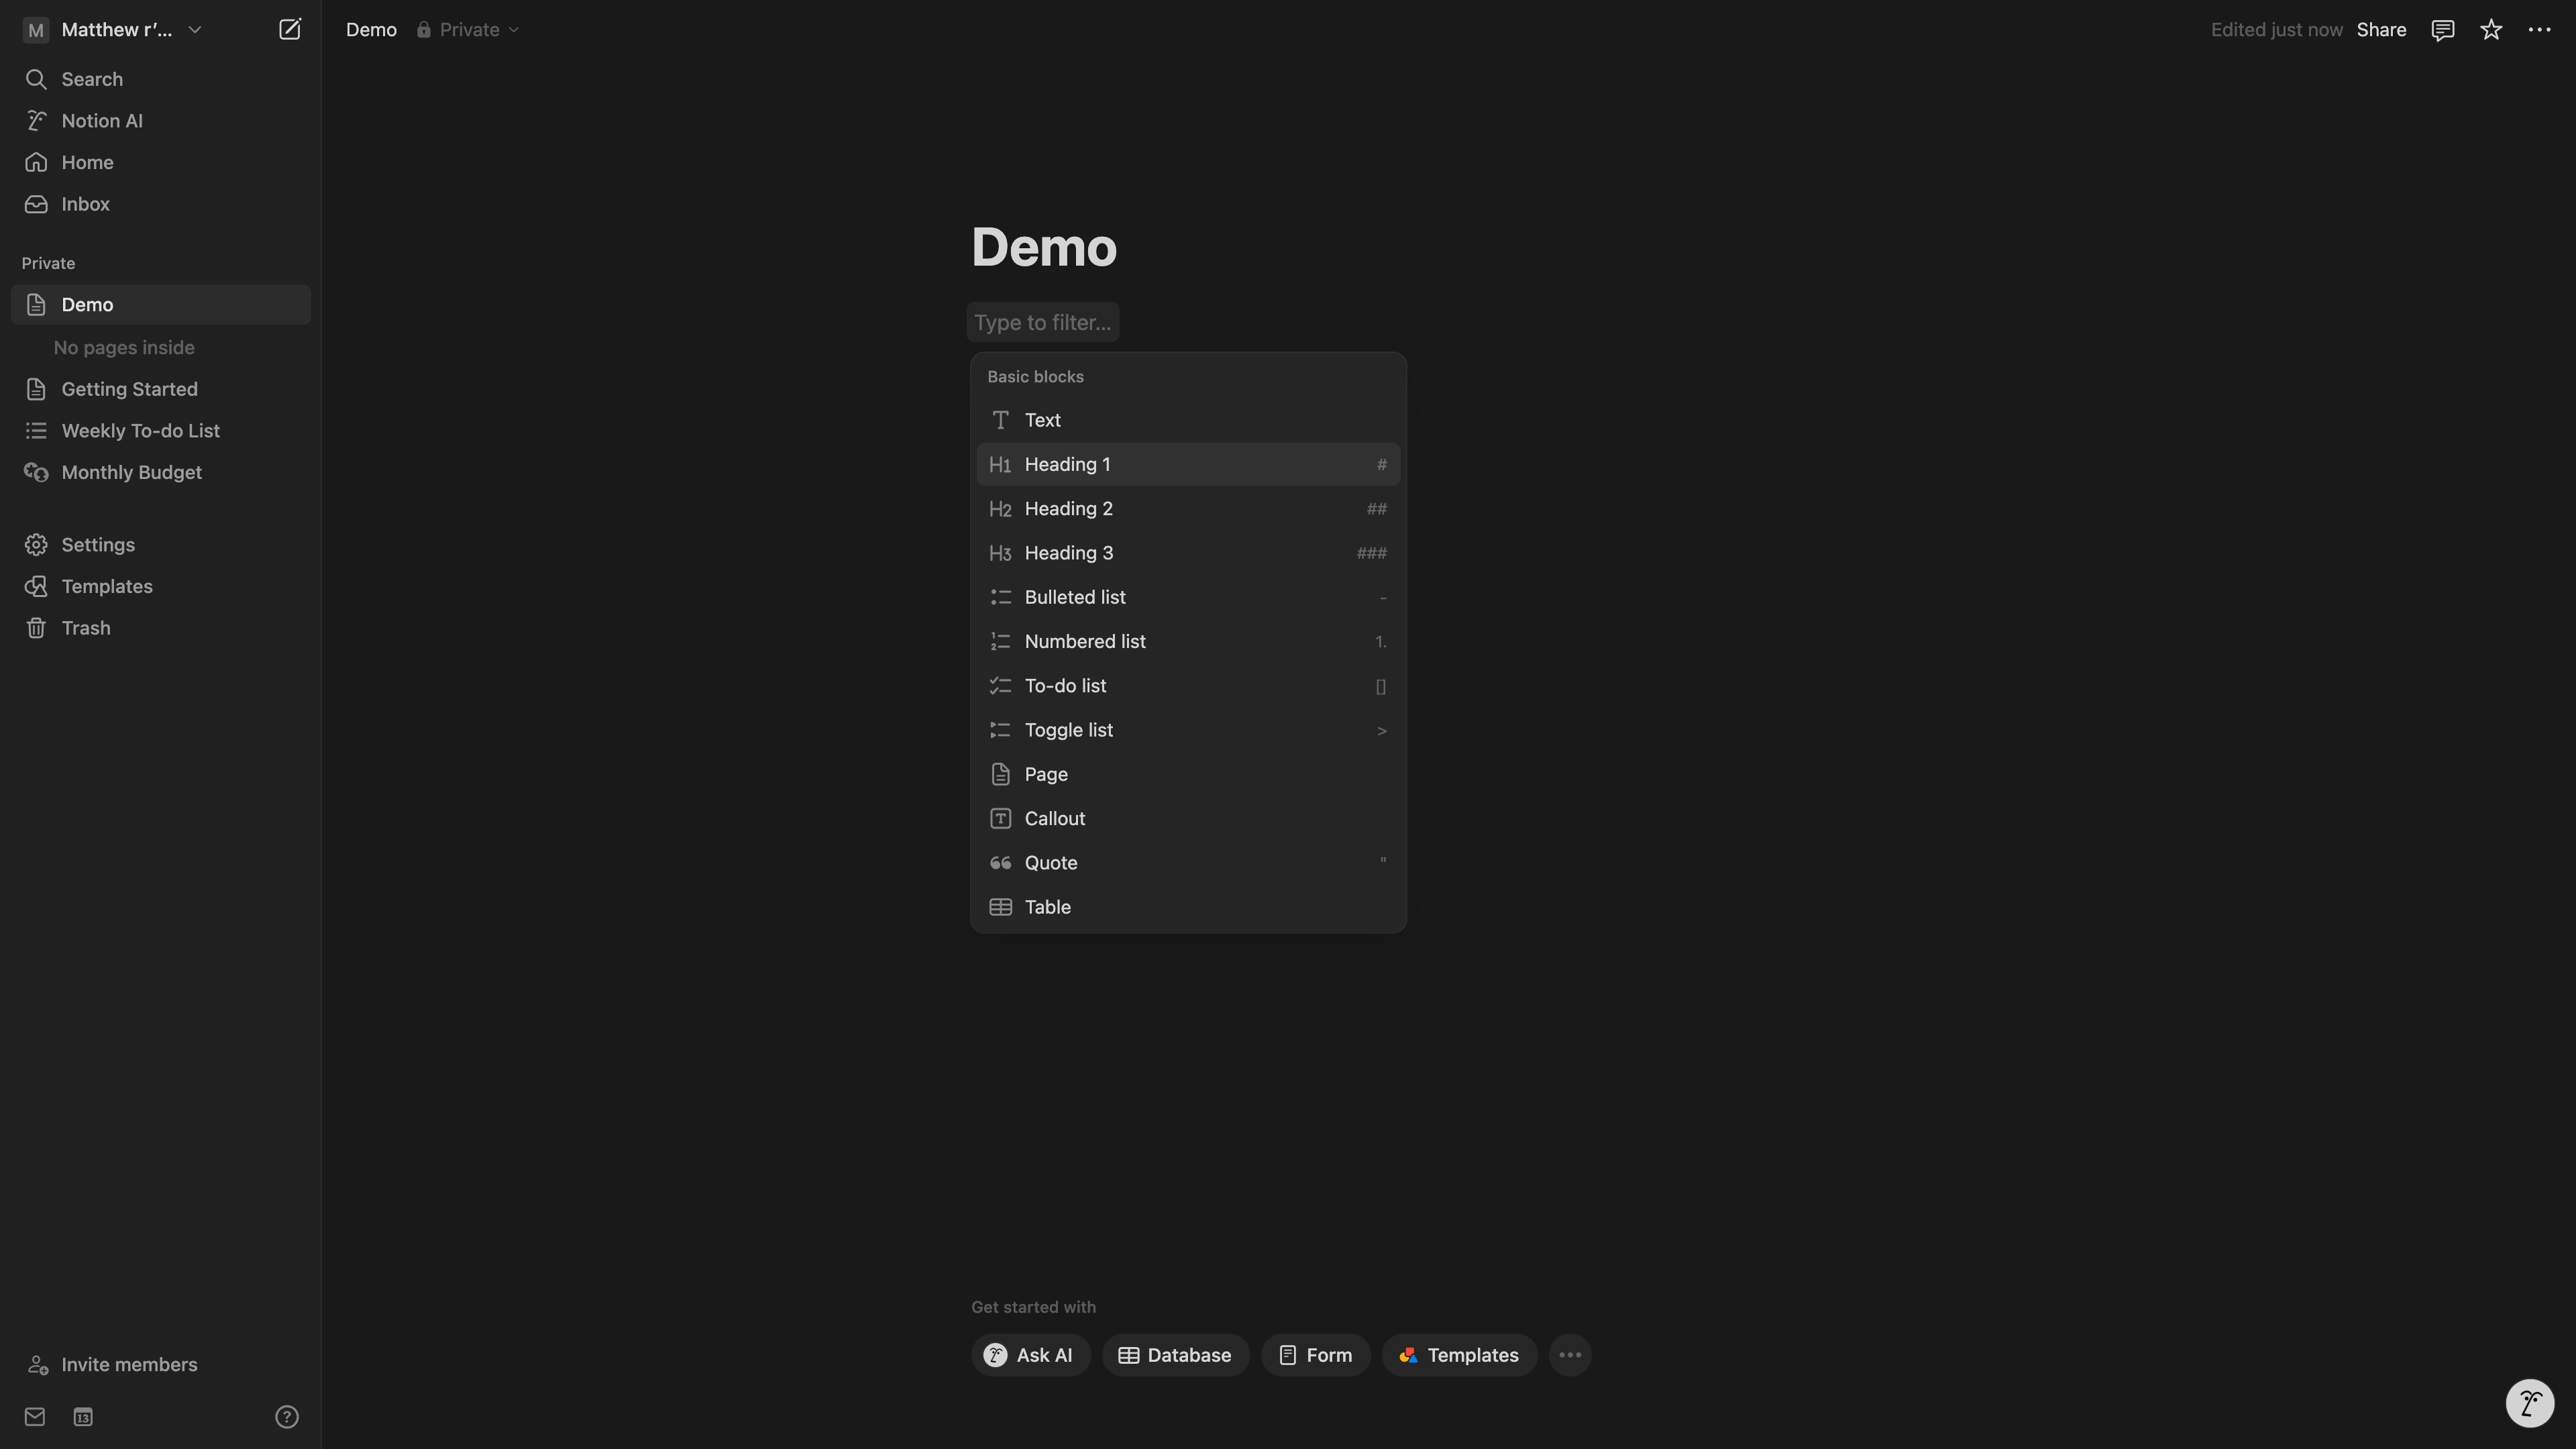
Task: Open the Monthly Budget page
Action: tap(160, 473)
